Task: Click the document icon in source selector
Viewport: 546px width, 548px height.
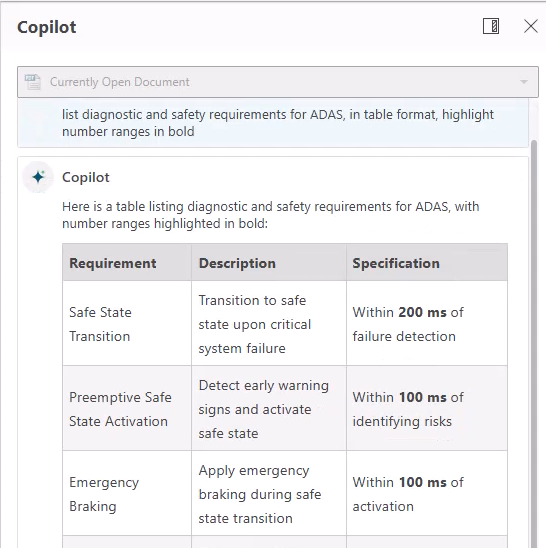Action: coord(33,82)
